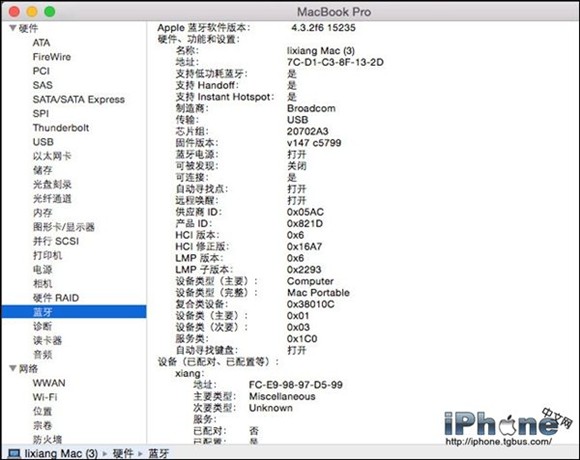Click the green zoom window button
This screenshot has width=580, height=460.
click(50, 11)
